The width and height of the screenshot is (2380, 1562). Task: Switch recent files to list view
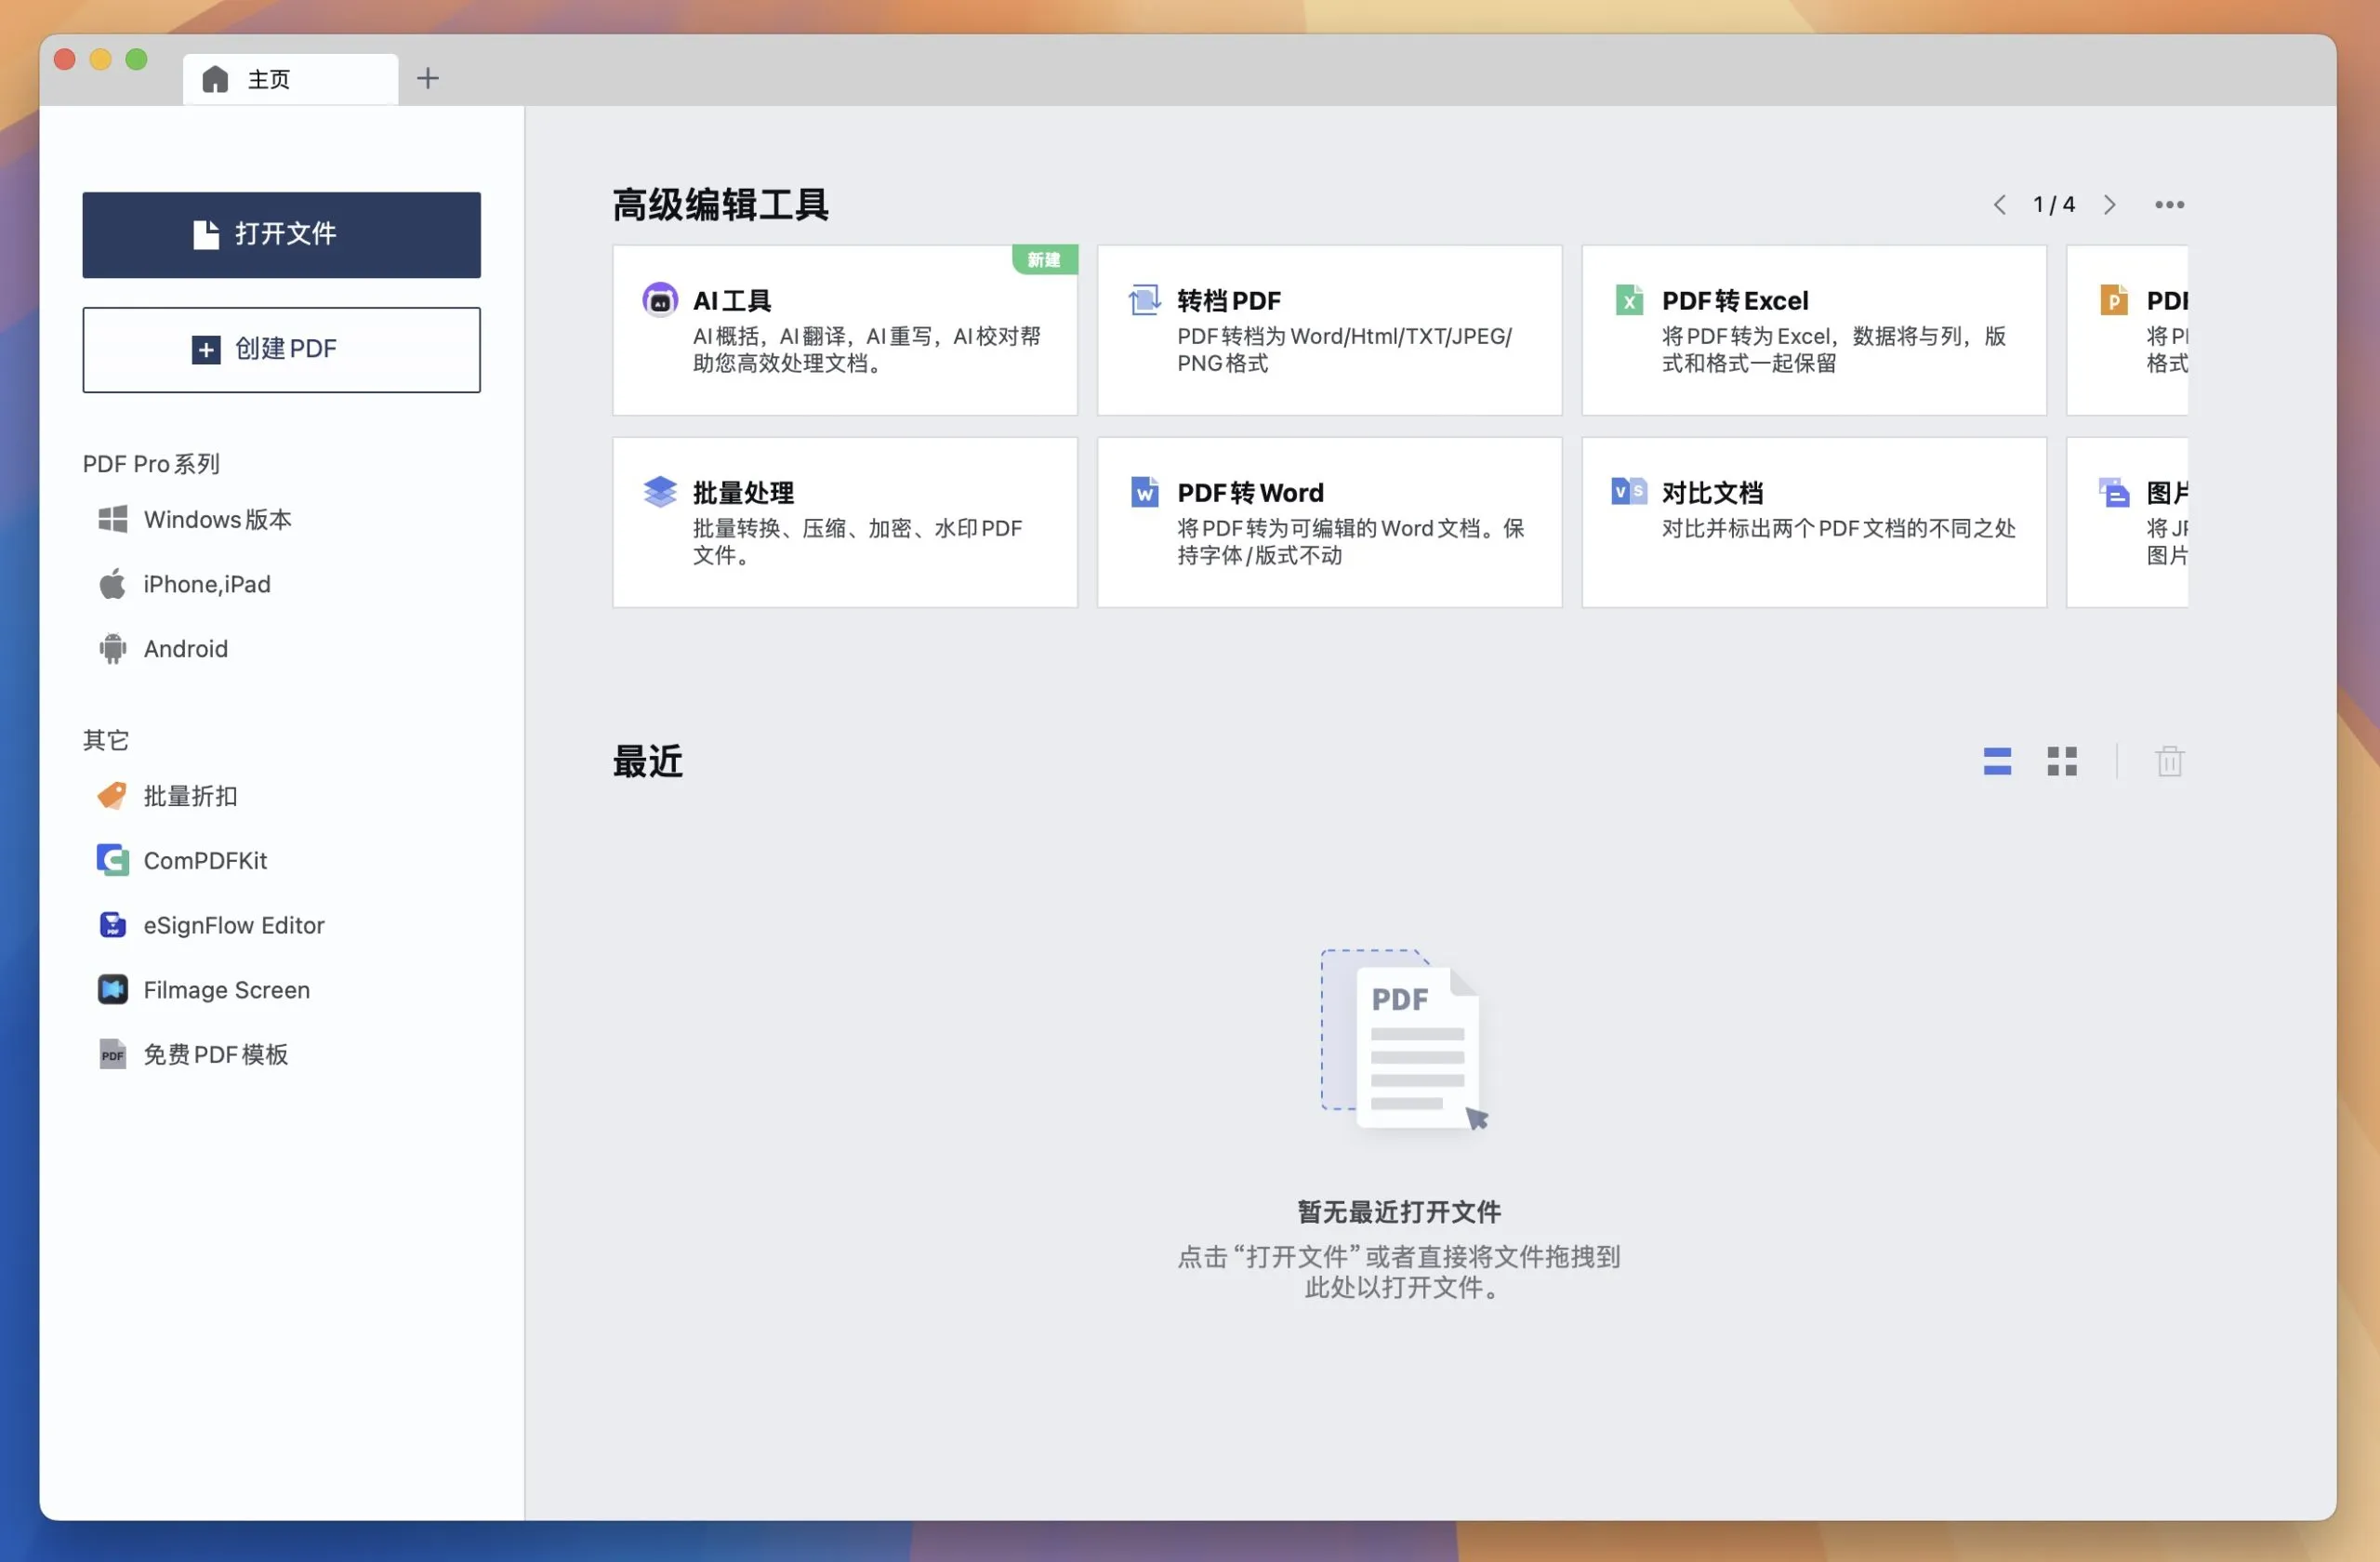[x=1997, y=762]
